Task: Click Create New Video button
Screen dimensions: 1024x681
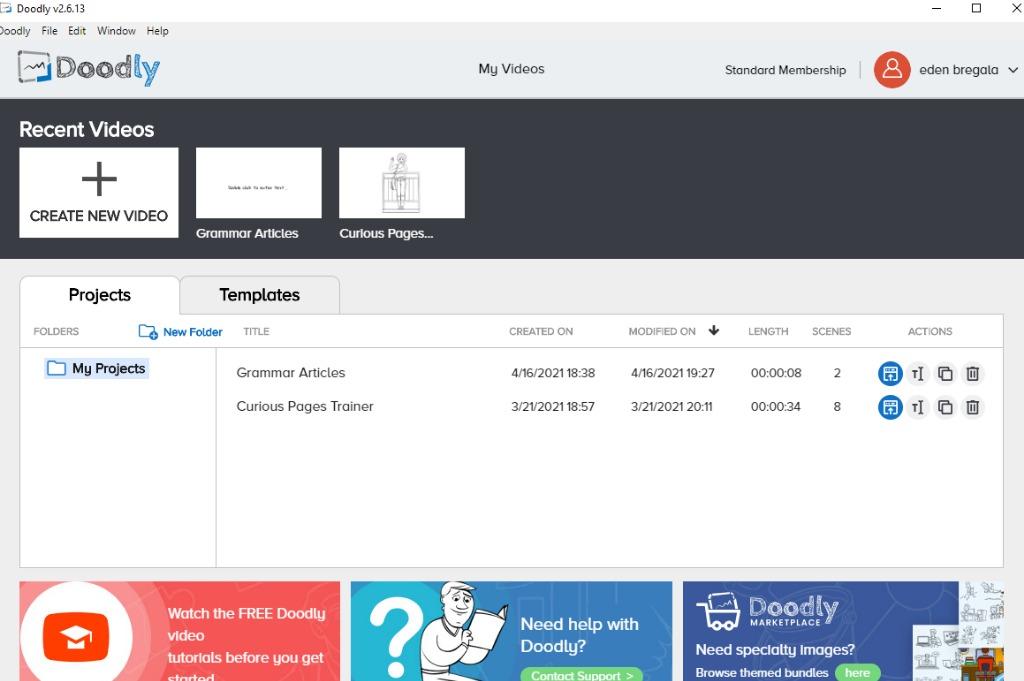Action: pyautogui.click(x=99, y=193)
